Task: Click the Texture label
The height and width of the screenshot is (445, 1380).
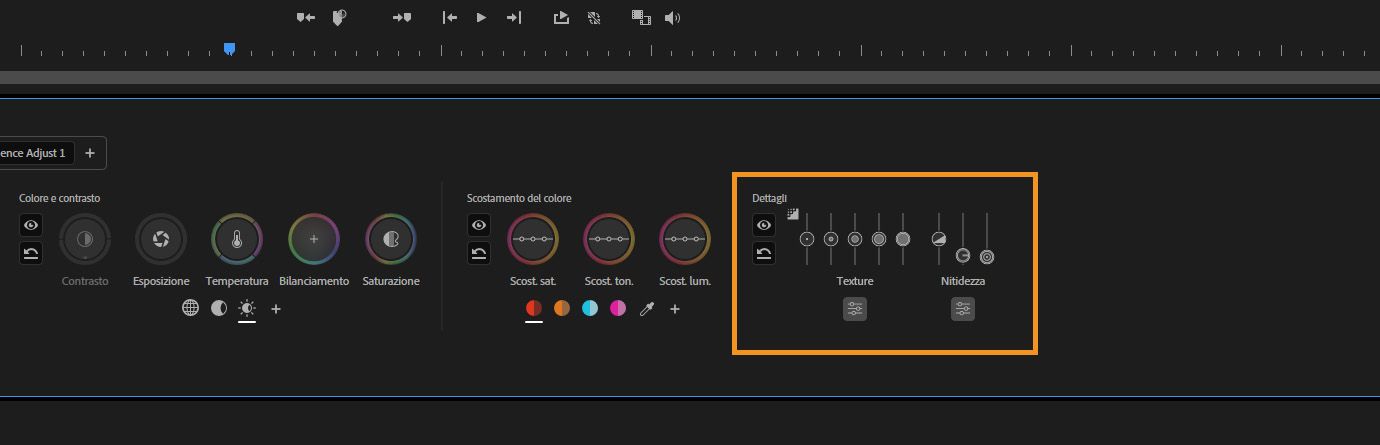Action: pos(855,281)
